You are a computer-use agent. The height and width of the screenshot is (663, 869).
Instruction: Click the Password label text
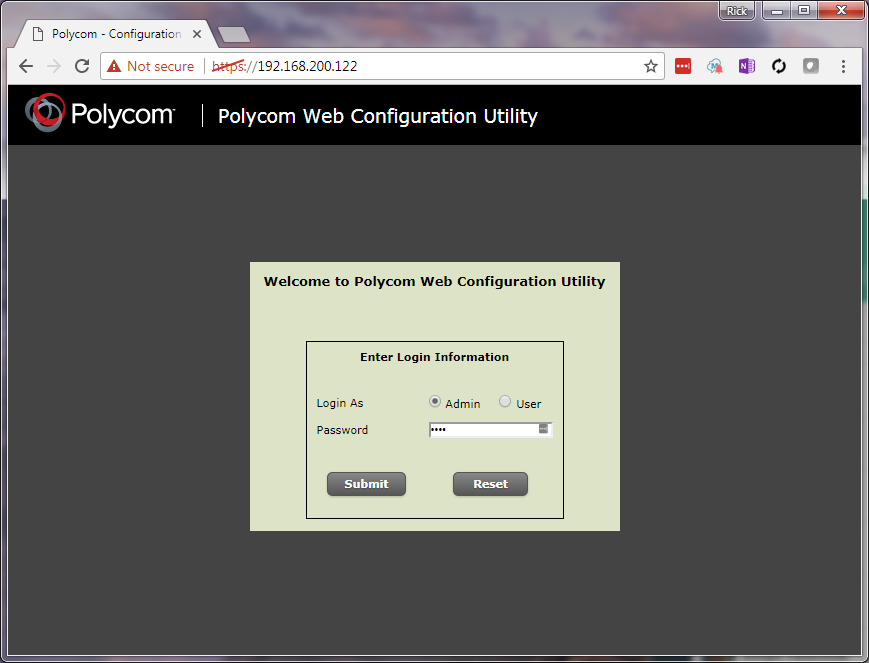pyautogui.click(x=342, y=430)
